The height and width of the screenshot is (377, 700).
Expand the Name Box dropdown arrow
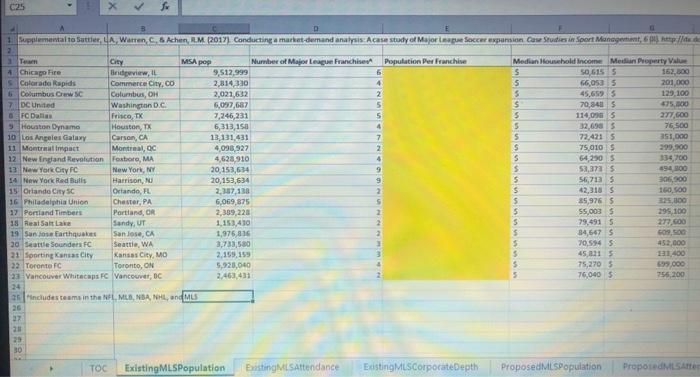click(70, 5)
